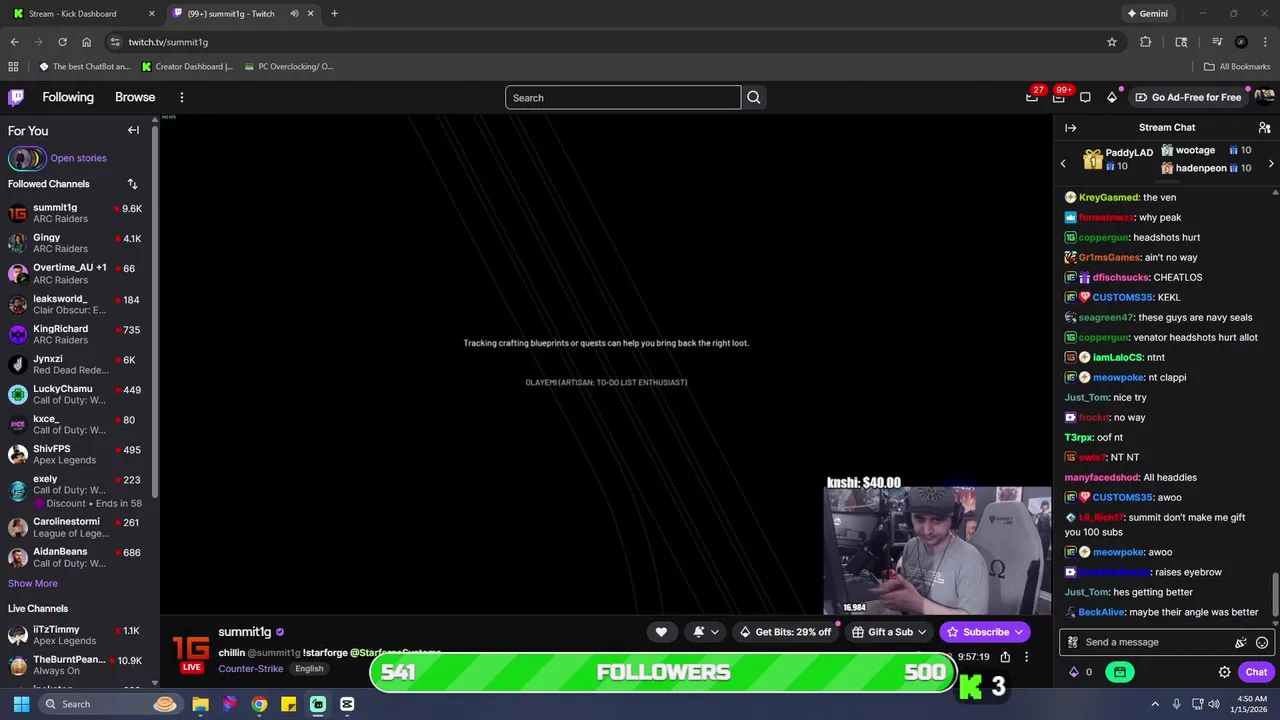Open chat community users list icon

(x=1264, y=128)
